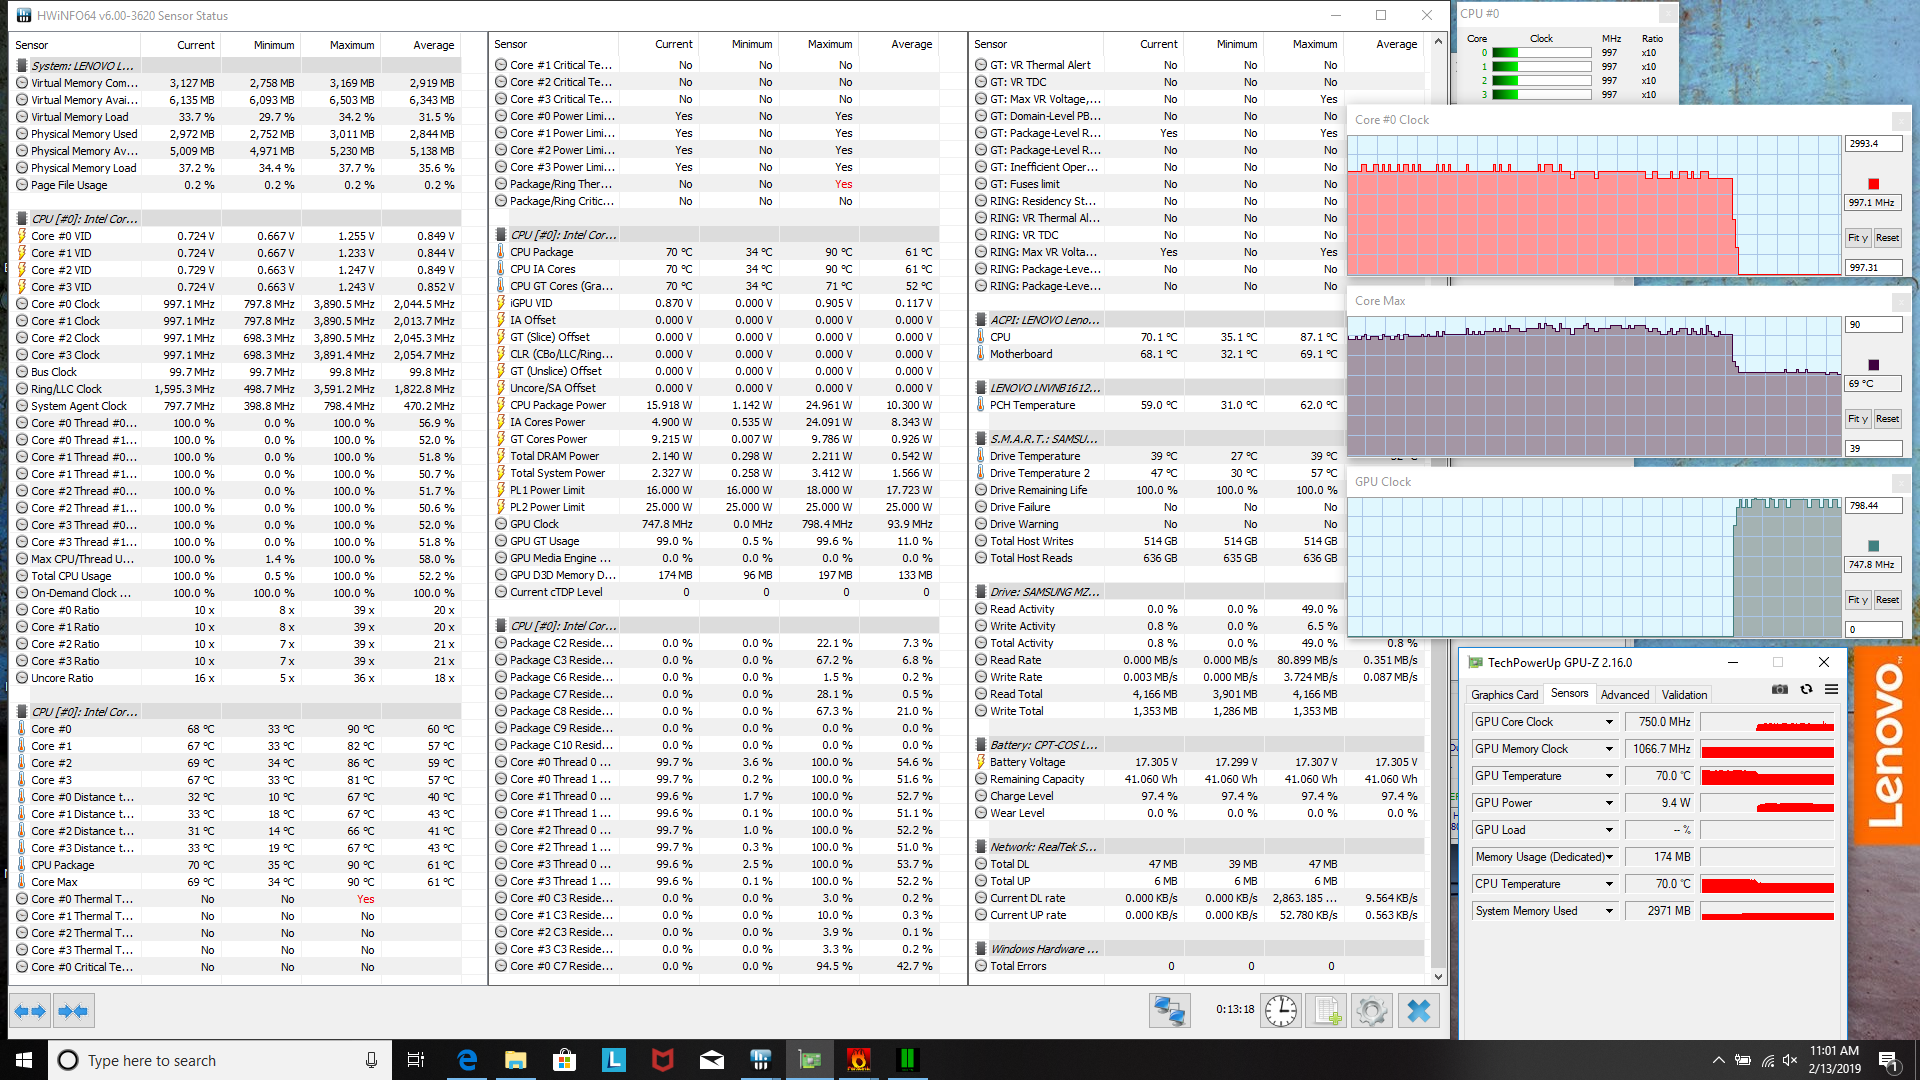Click the collapse columns inward arrows button

click(x=73, y=1011)
